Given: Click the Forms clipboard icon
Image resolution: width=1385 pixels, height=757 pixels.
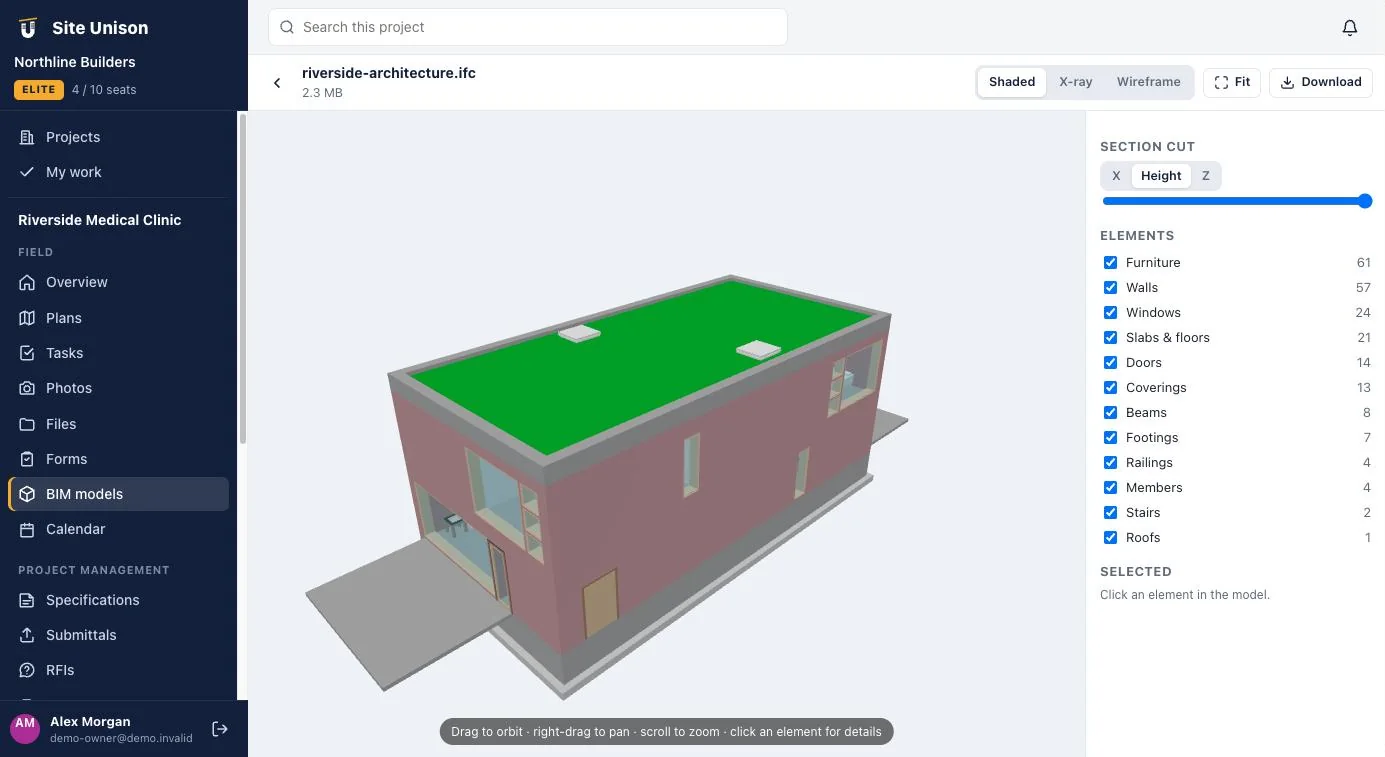Looking at the screenshot, I should [x=27, y=459].
